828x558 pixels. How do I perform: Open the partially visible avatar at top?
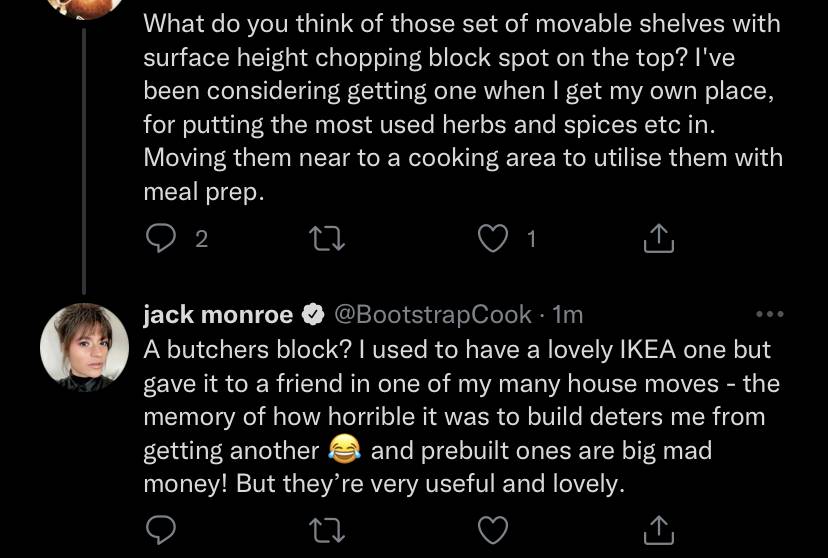[x=84, y=9]
